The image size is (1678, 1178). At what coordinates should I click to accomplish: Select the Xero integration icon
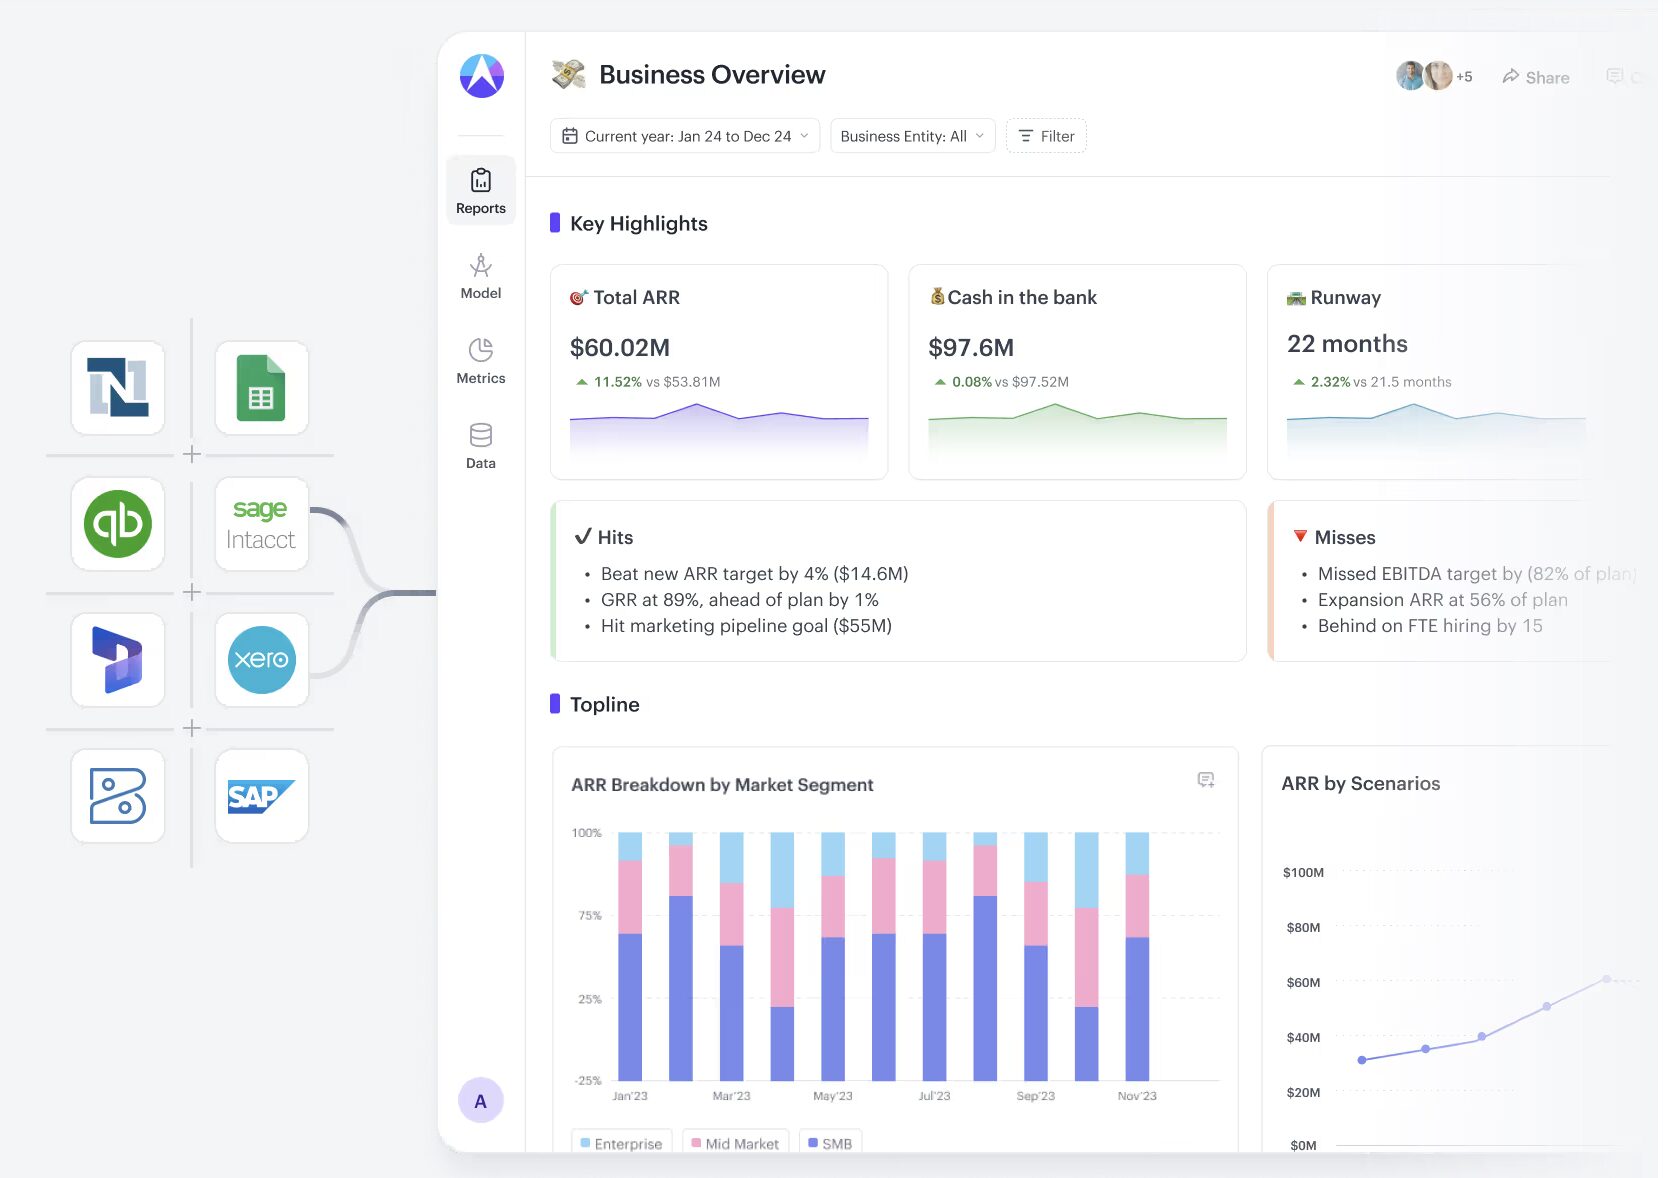click(262, 660)
